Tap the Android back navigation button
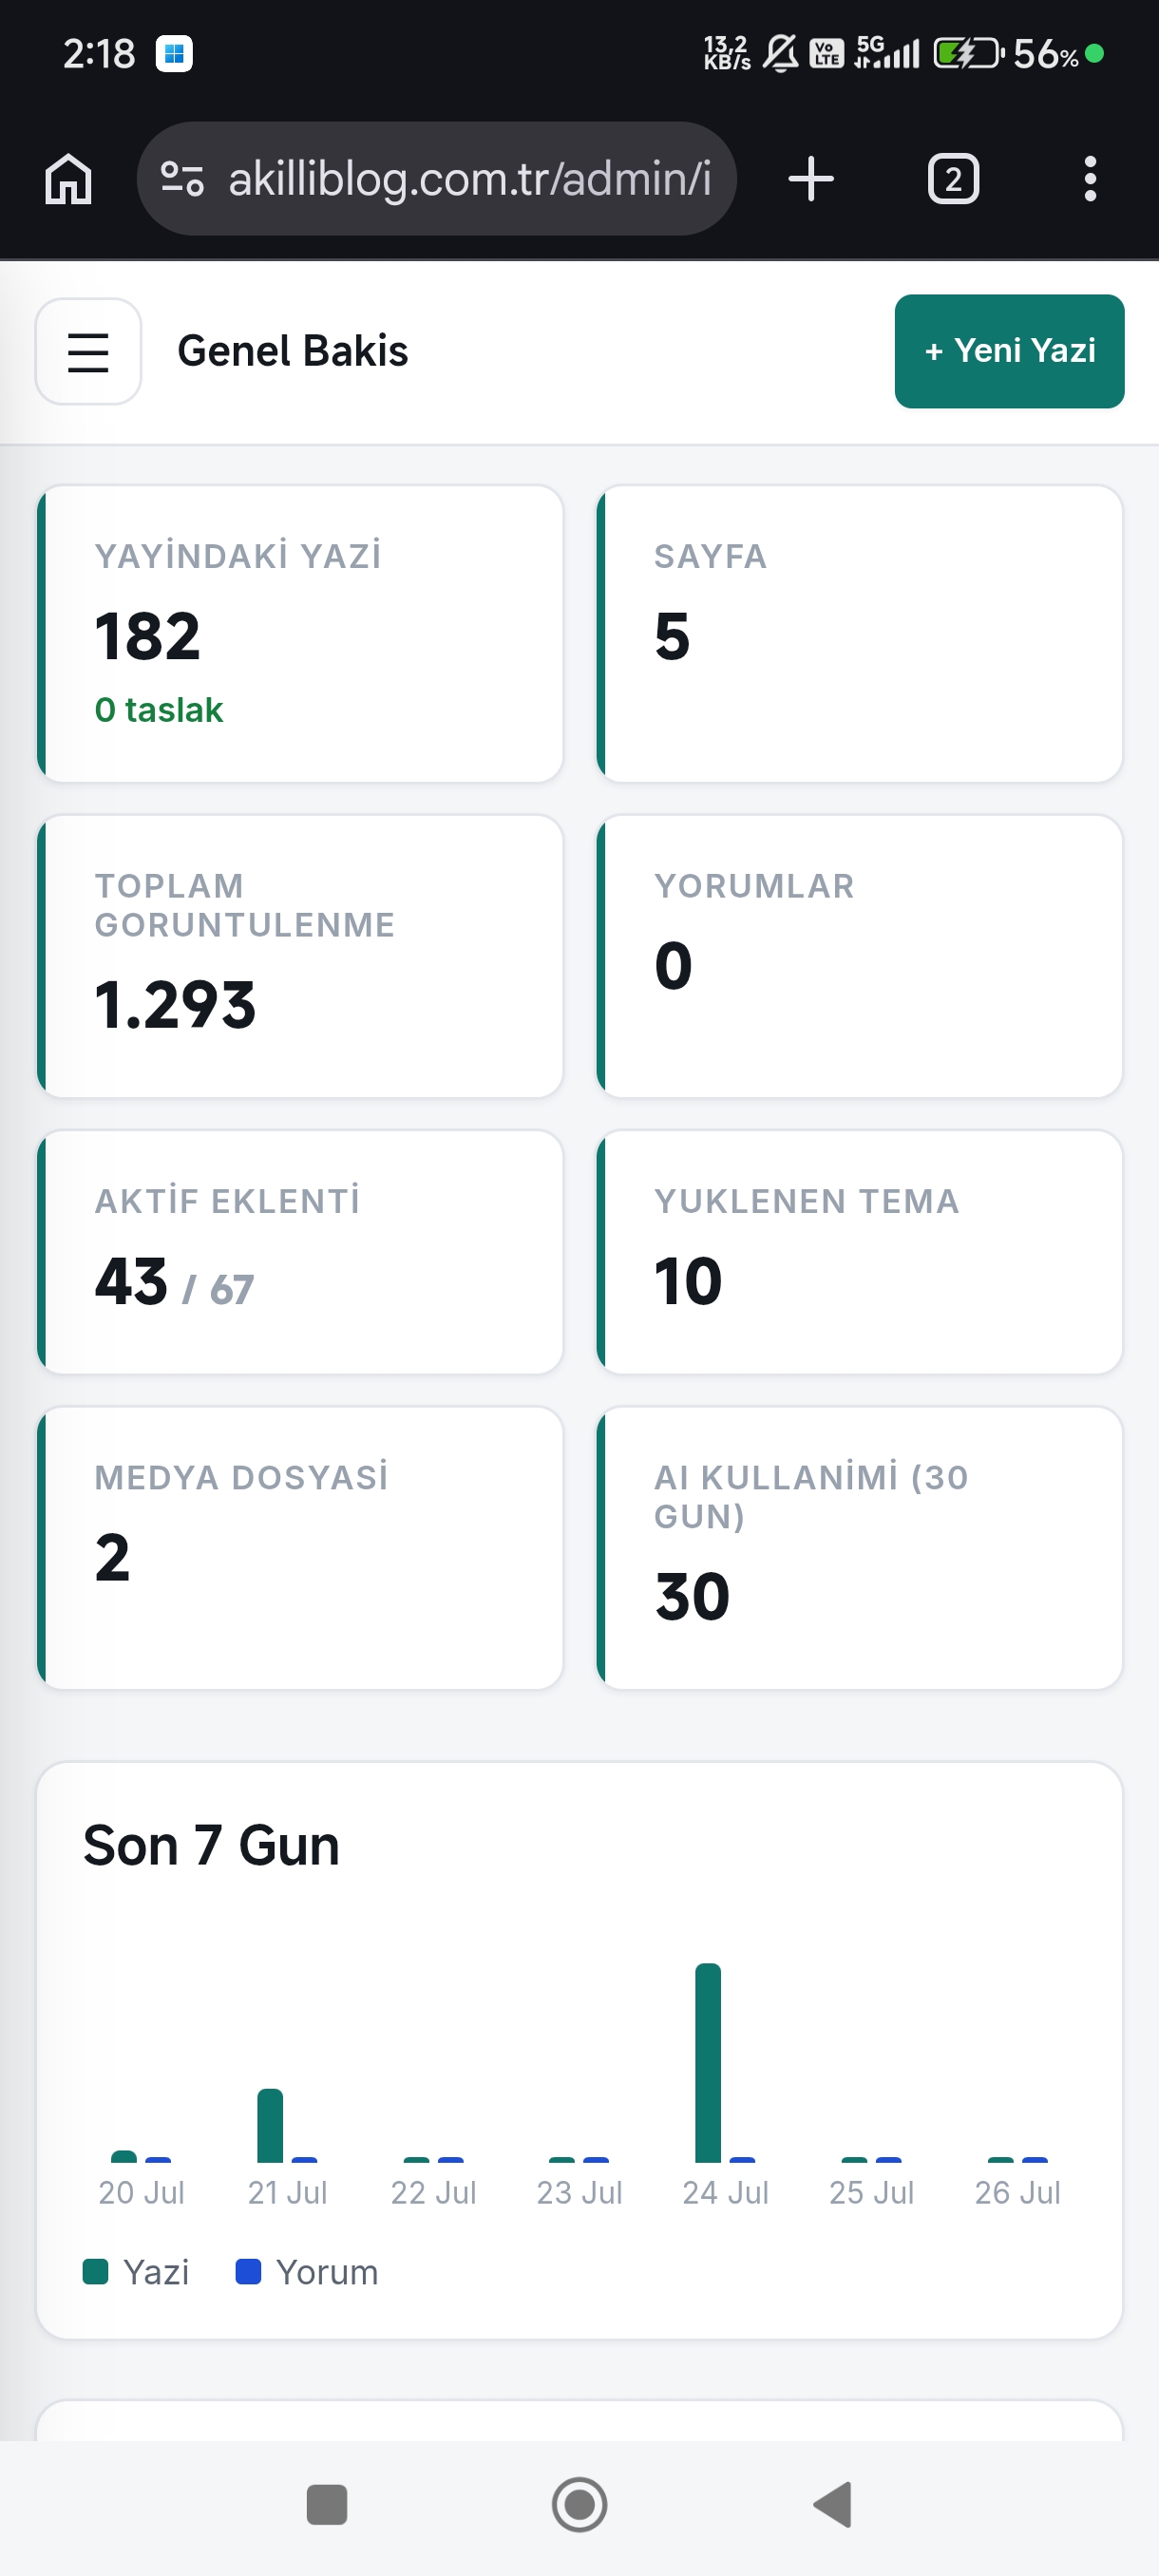The height and width of the screenshot is (2576, 1159). [x=832, y=2505]
